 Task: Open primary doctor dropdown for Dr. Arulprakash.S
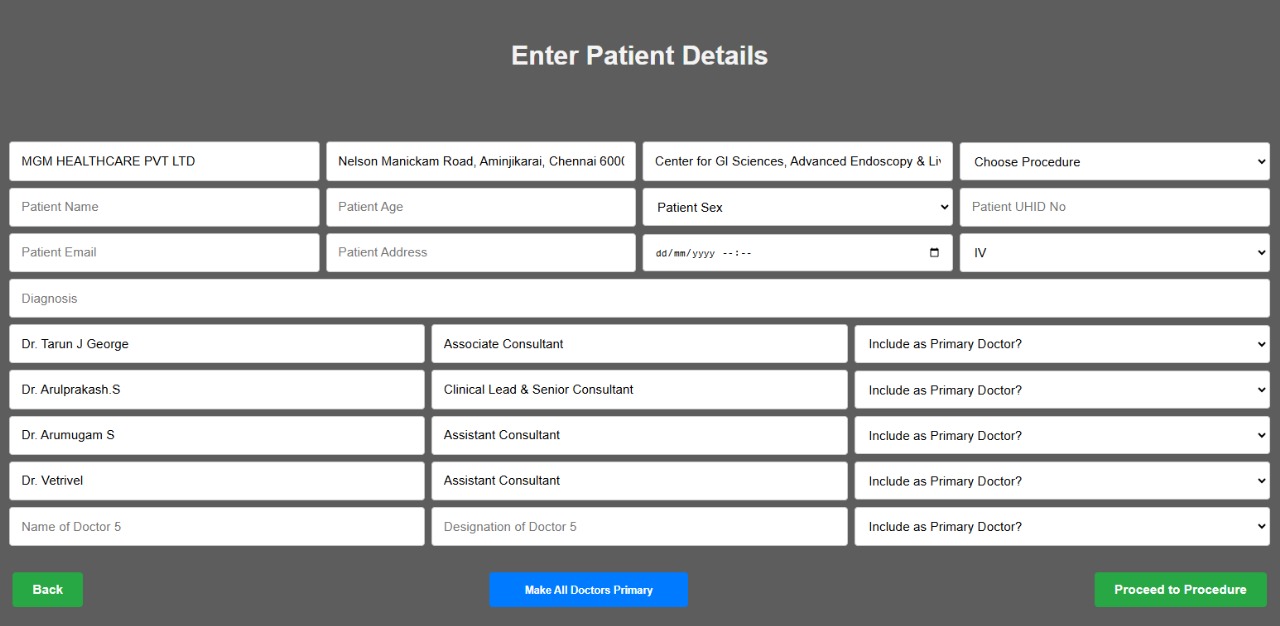(1062, 390)
